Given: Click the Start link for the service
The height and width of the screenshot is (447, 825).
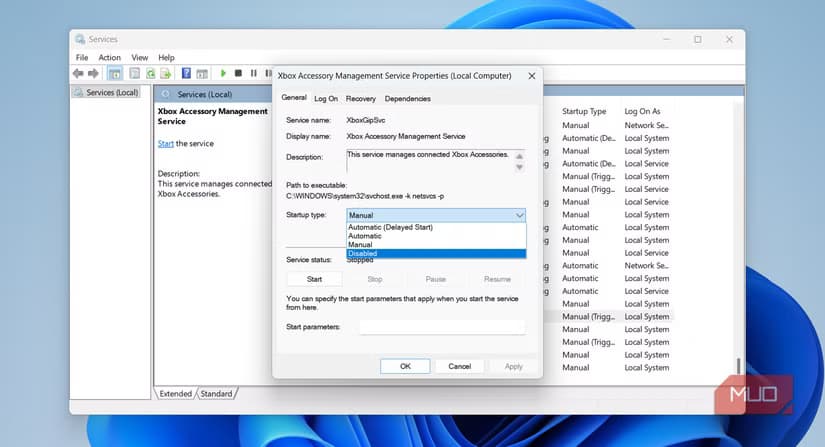Looking at the screenshot, I should (165, 144).
